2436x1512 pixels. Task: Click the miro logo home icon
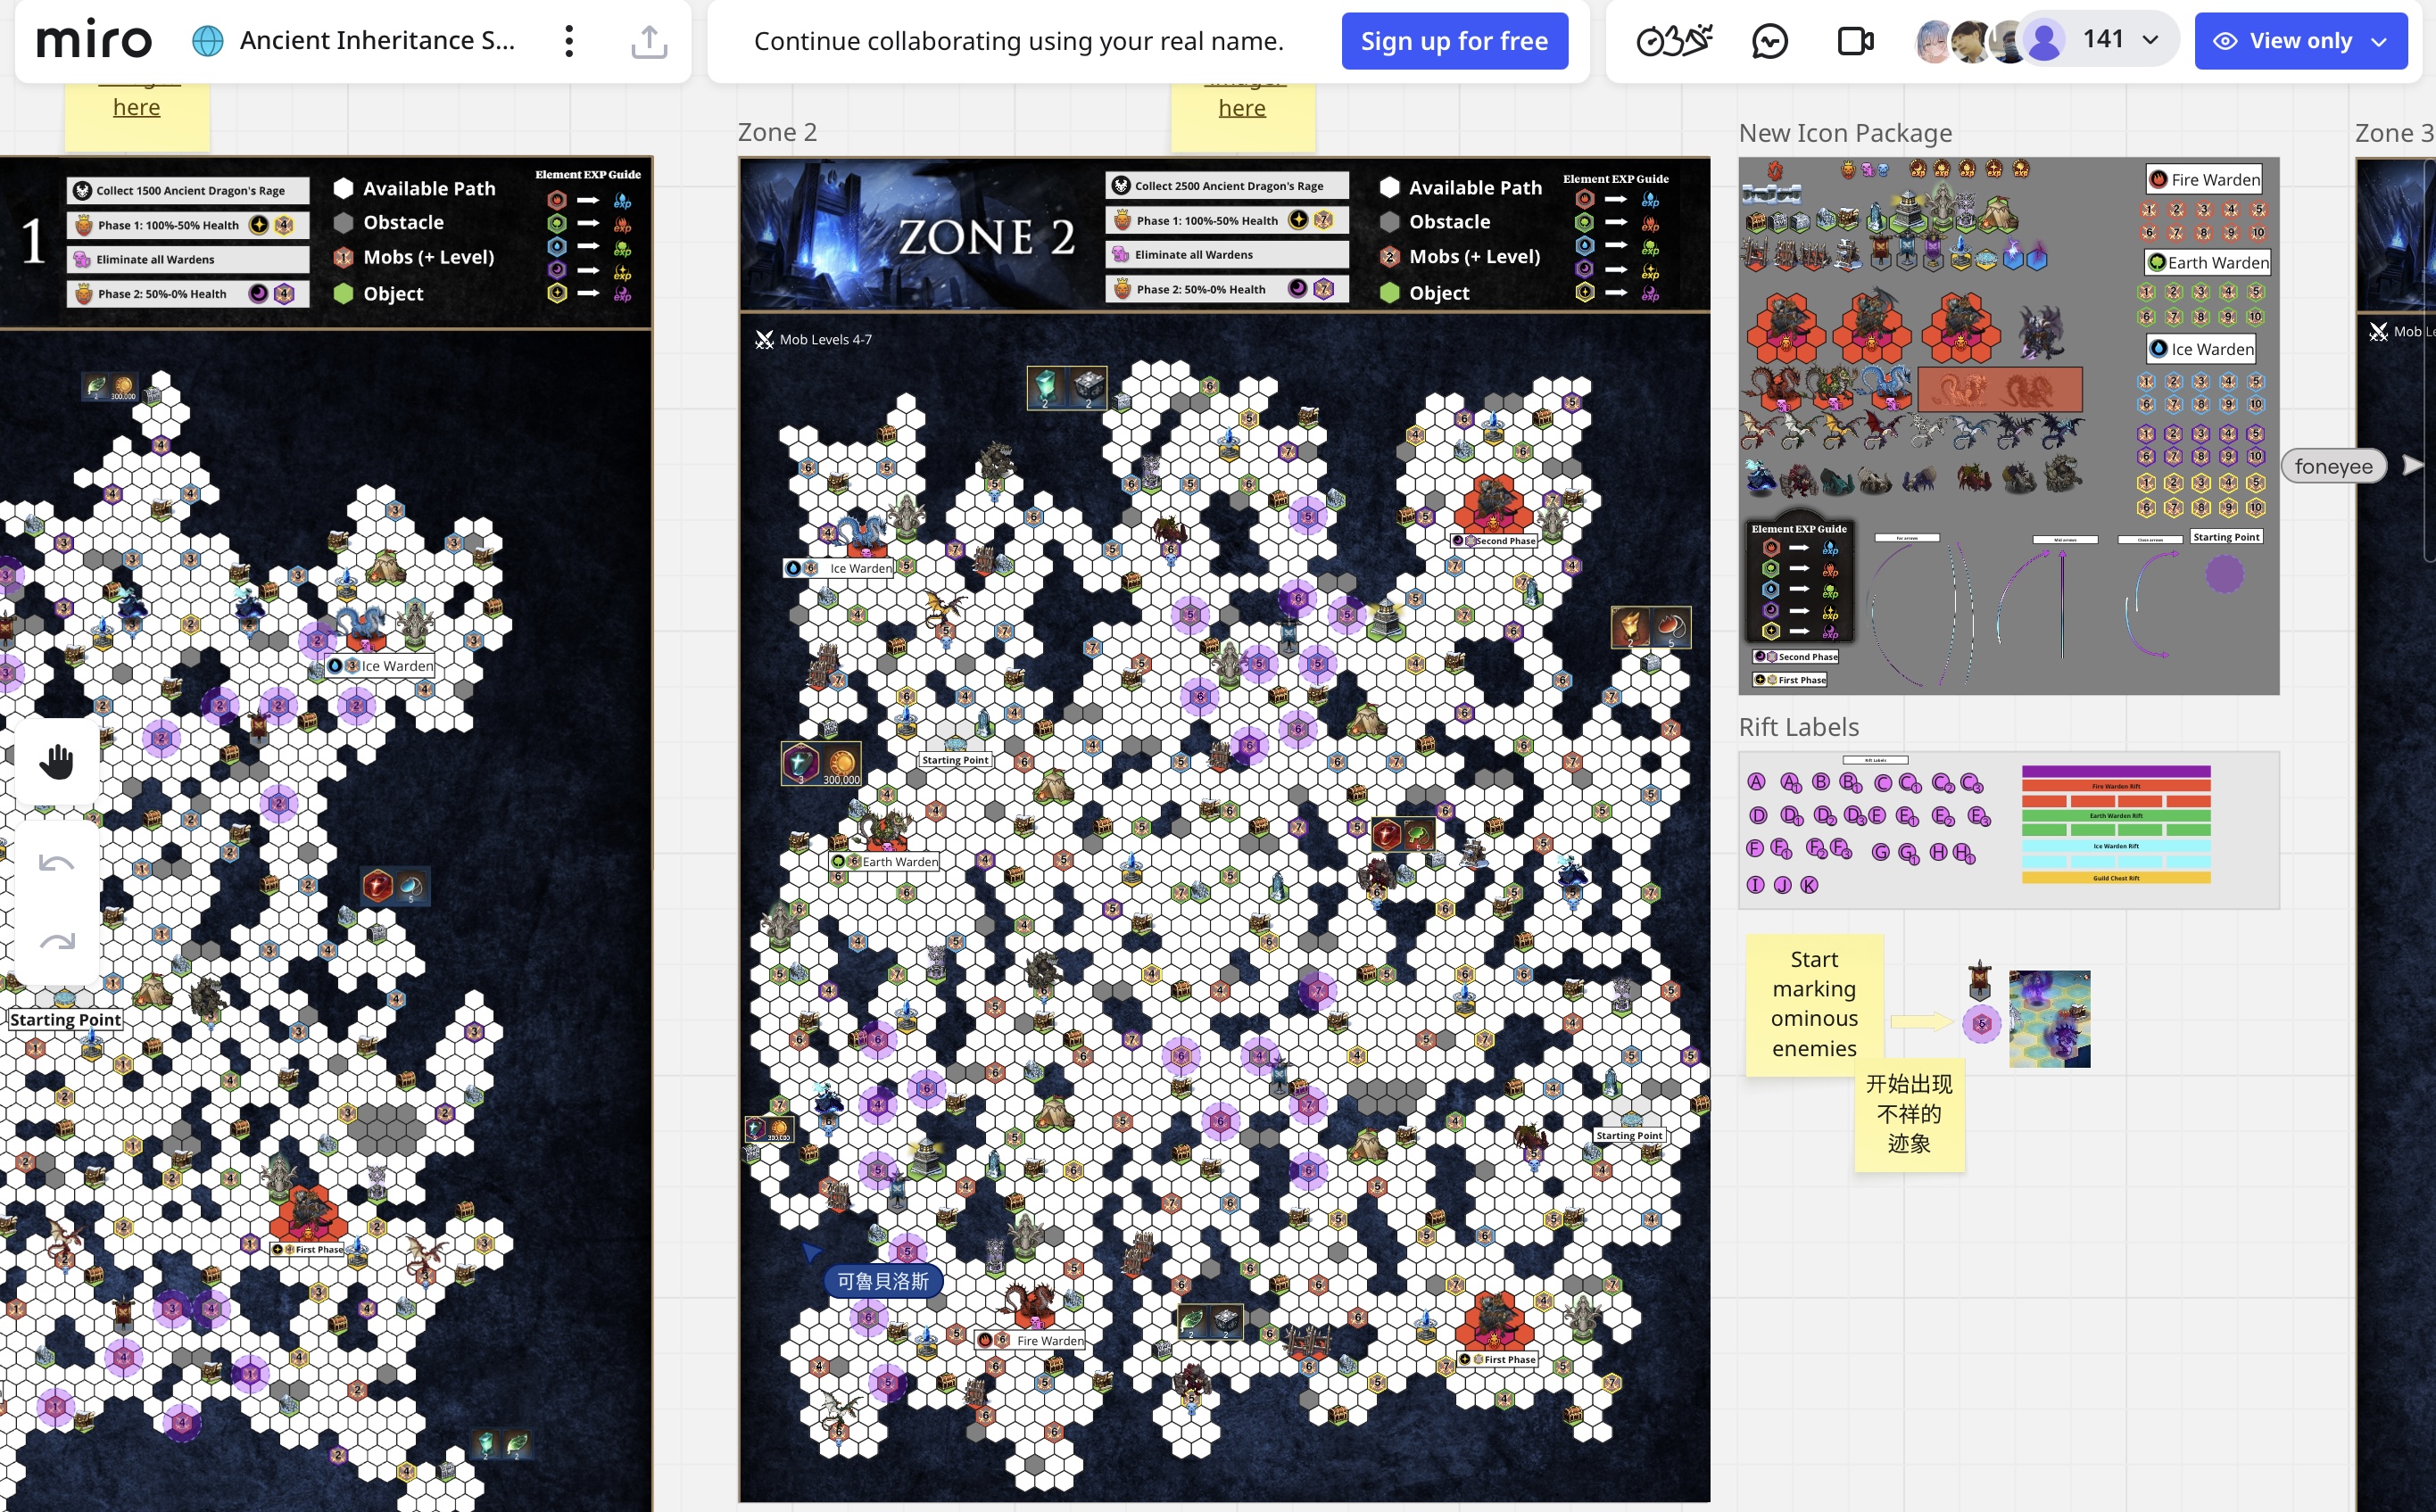point(94,41)
